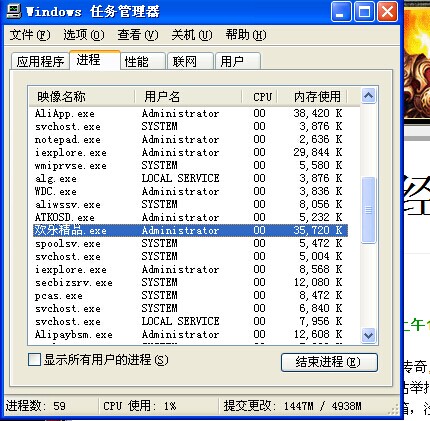Click LOCAL SERVICE on the alg.exe row
Screen dimensions: 430x421
coord(180,178)
